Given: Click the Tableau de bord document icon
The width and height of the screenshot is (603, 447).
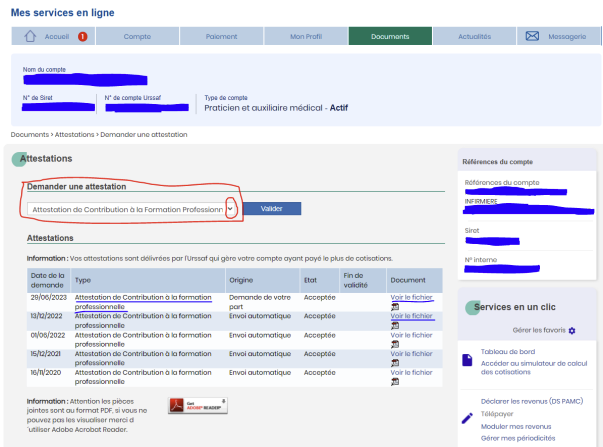Looking at the screenshot, I should [x=469, y=362].
